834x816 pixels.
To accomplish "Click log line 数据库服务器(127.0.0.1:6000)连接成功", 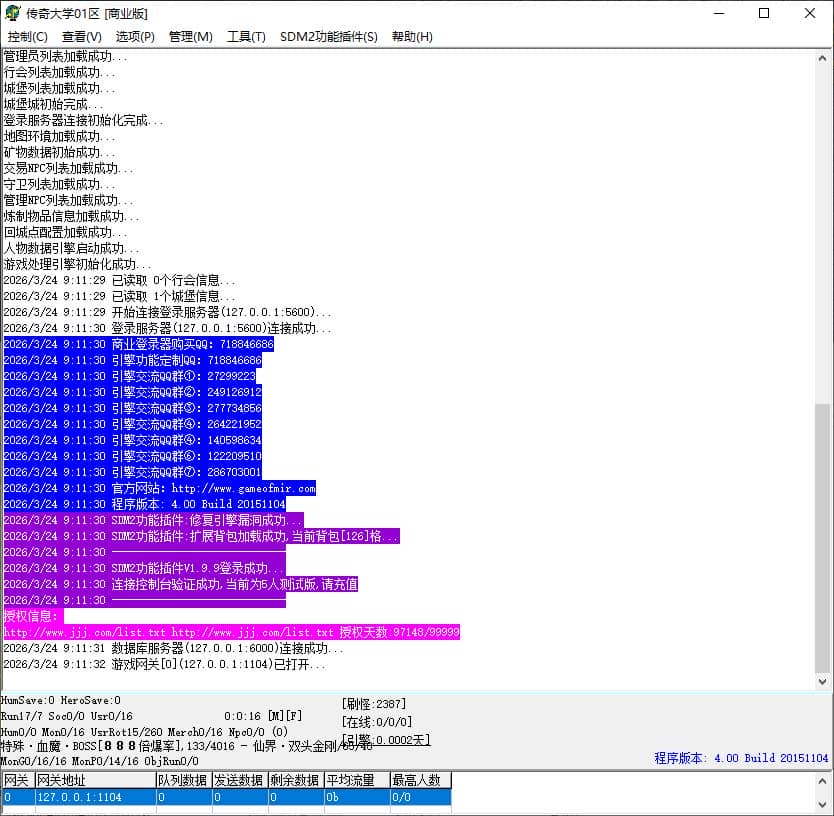I will pos(173,648).
